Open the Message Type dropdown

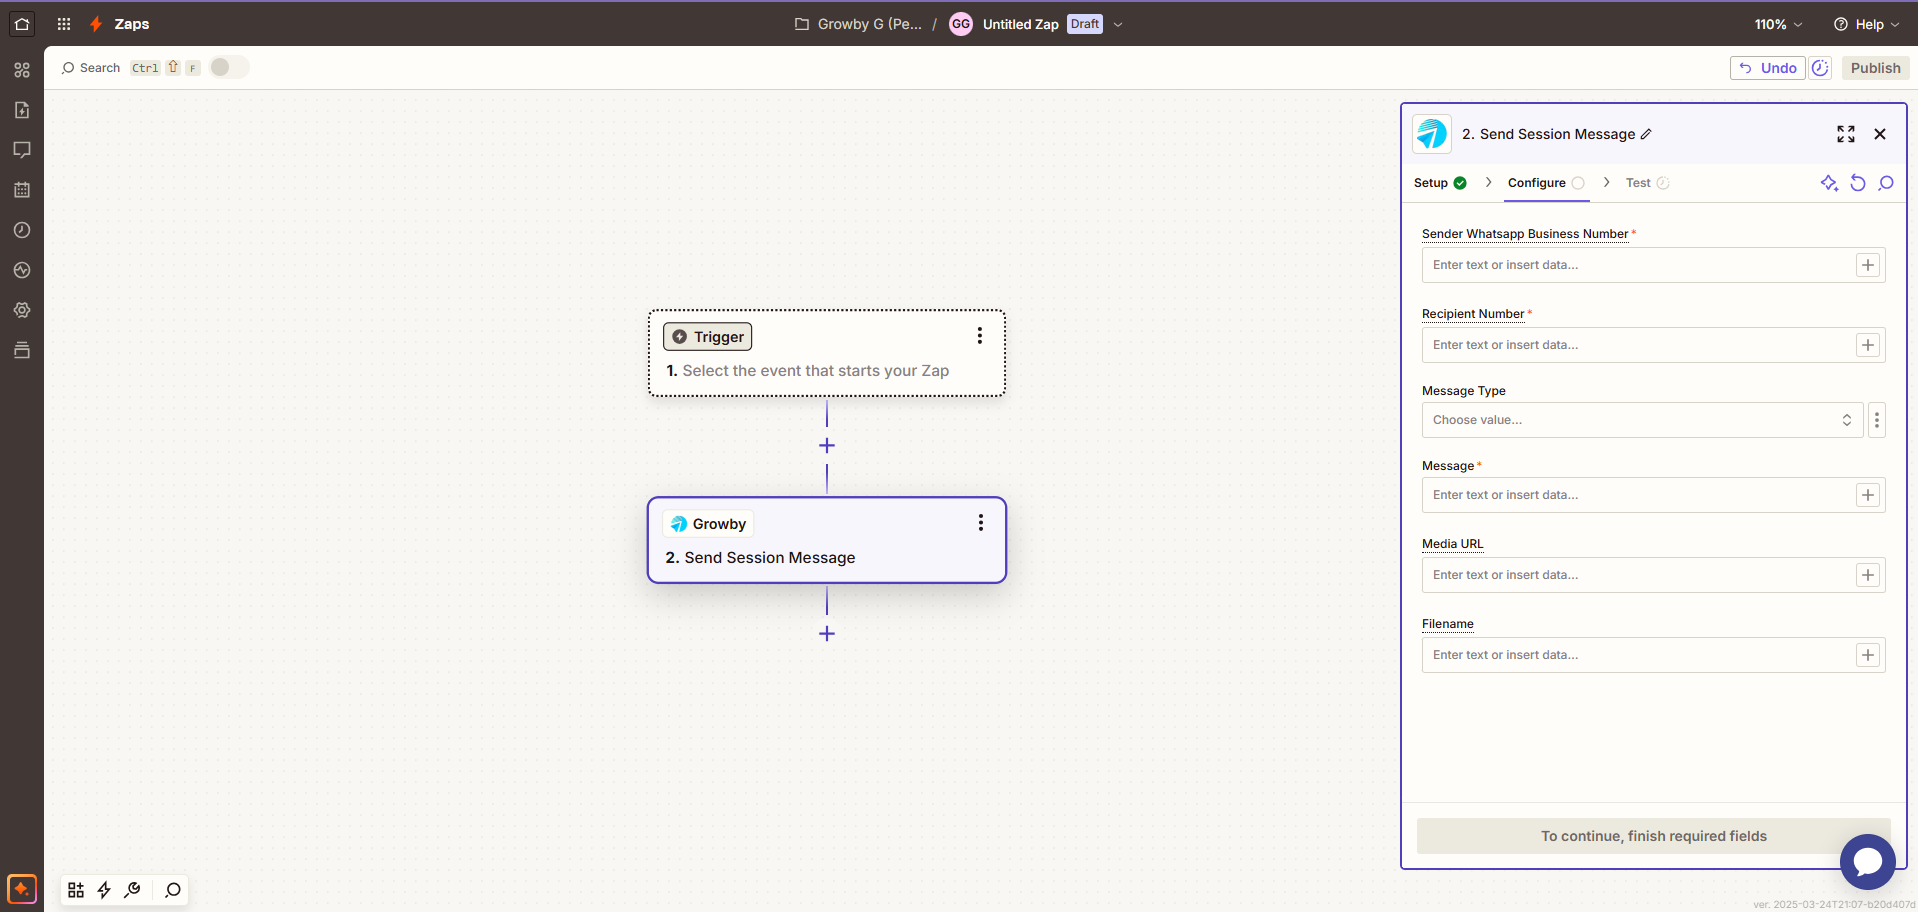[x=1642, y=420]
